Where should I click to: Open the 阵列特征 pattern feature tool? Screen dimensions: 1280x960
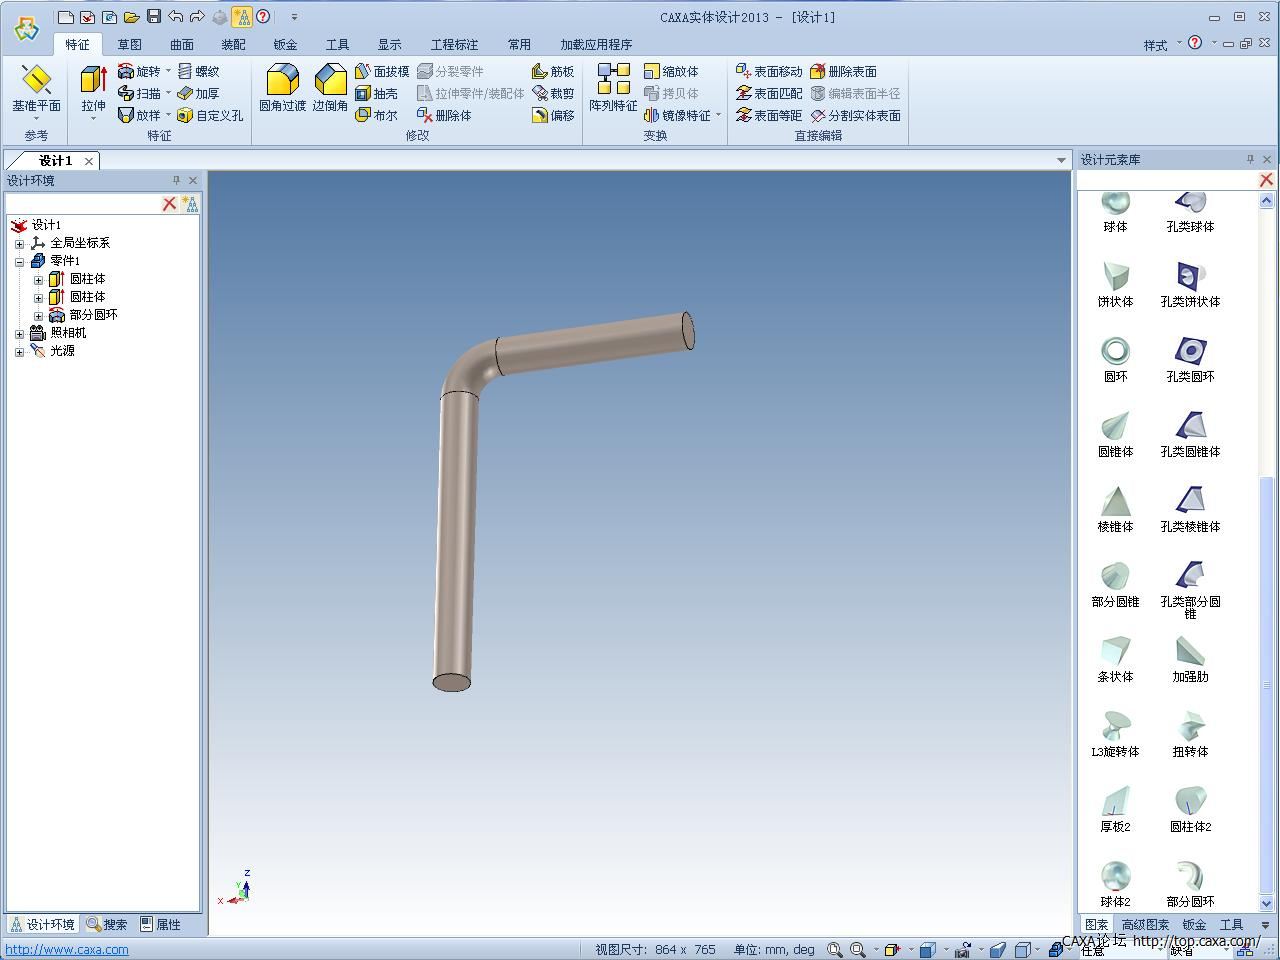tap(613, 88)
